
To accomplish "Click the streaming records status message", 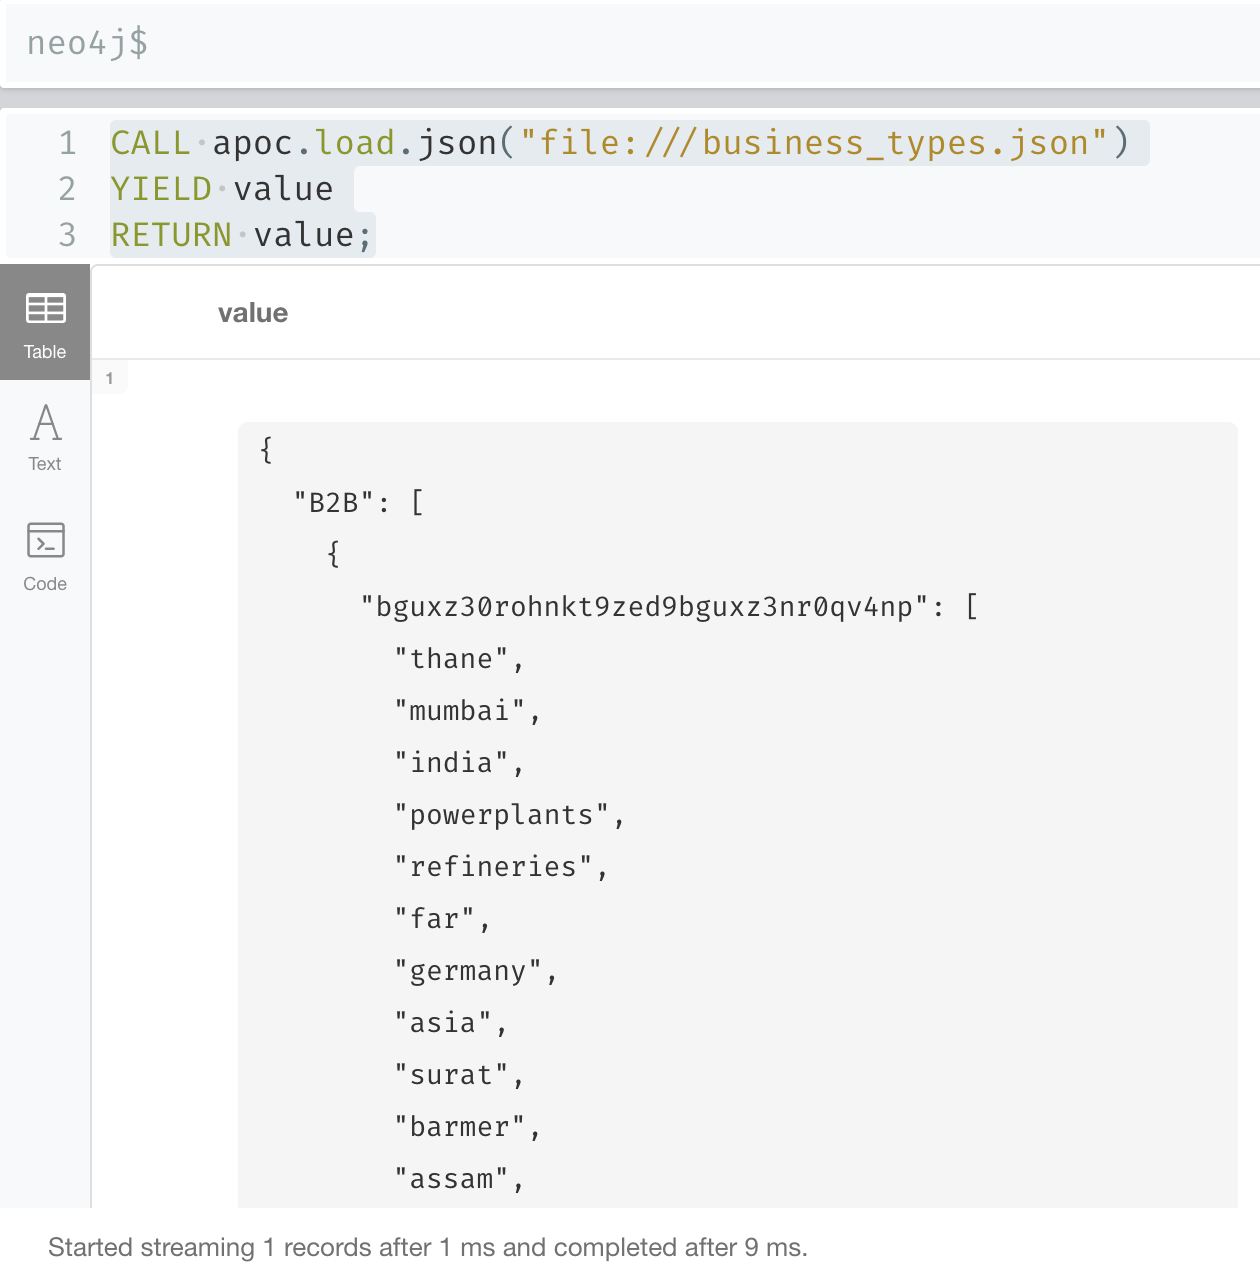I will [x=428, y=1247].
